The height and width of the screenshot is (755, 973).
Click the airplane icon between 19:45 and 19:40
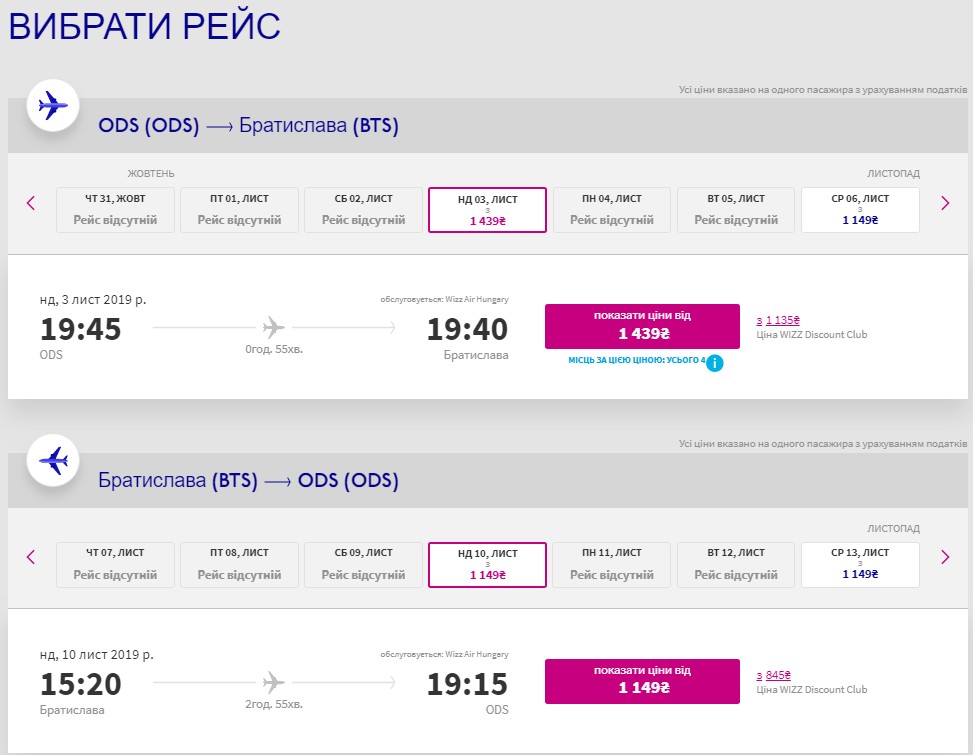click(273, 327)
